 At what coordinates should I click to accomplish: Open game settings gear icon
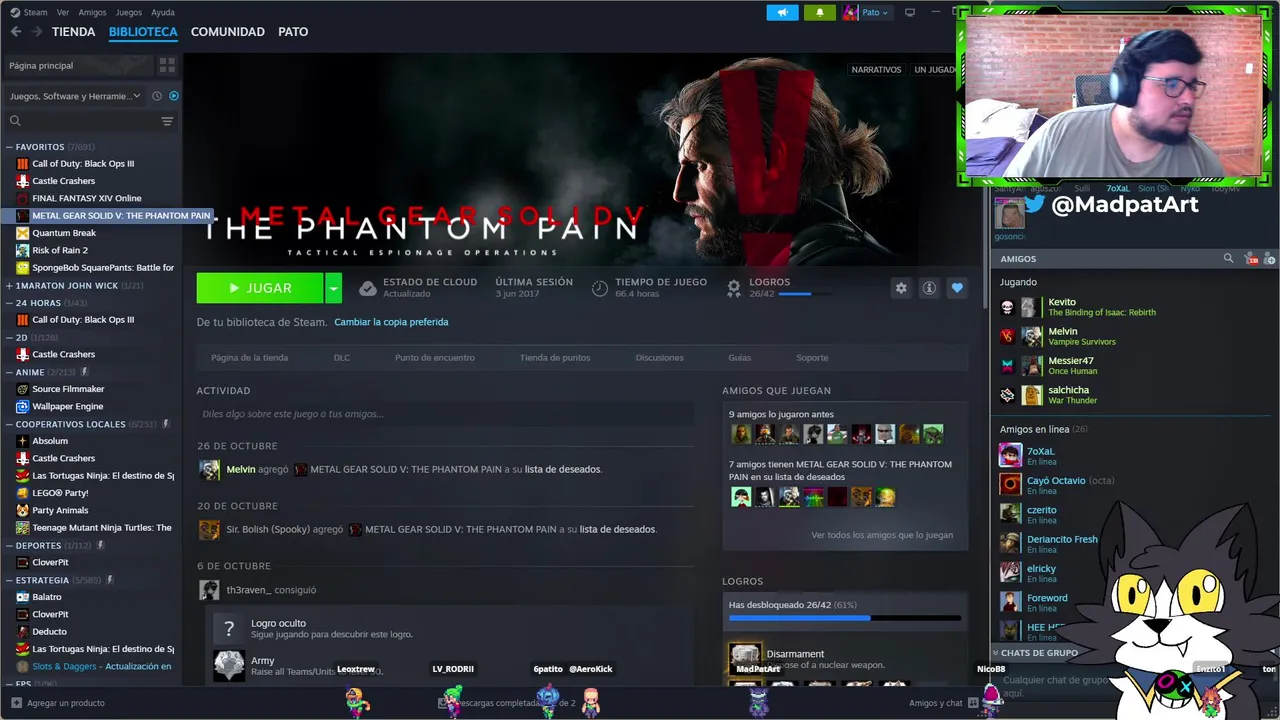[x=901, y=288]
